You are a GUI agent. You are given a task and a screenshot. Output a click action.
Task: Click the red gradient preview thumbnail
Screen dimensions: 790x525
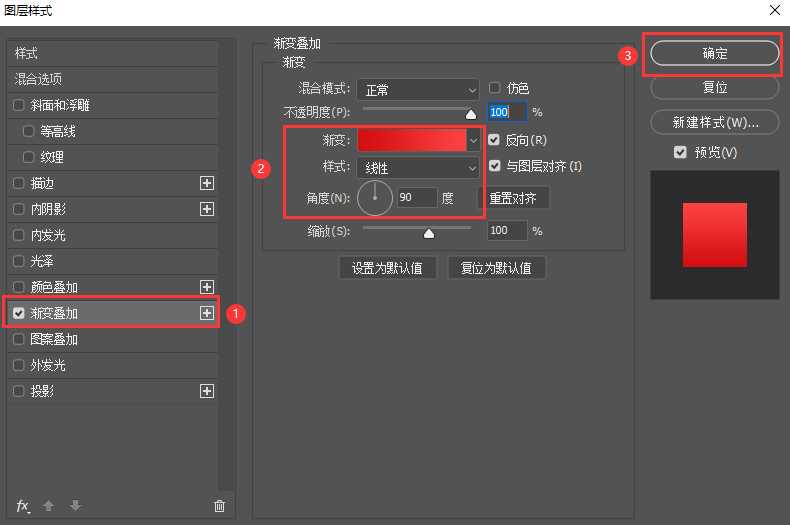point(715,235)
